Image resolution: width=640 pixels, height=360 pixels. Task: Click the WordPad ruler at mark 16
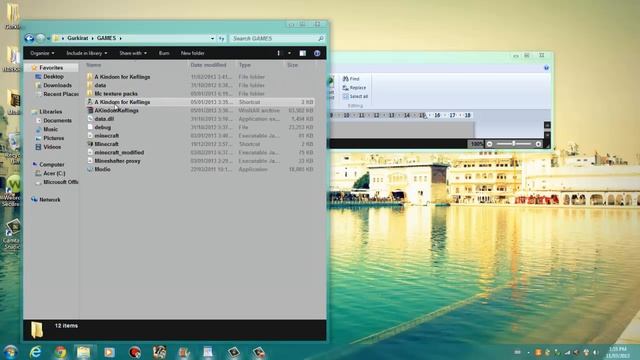click(437, 116)
